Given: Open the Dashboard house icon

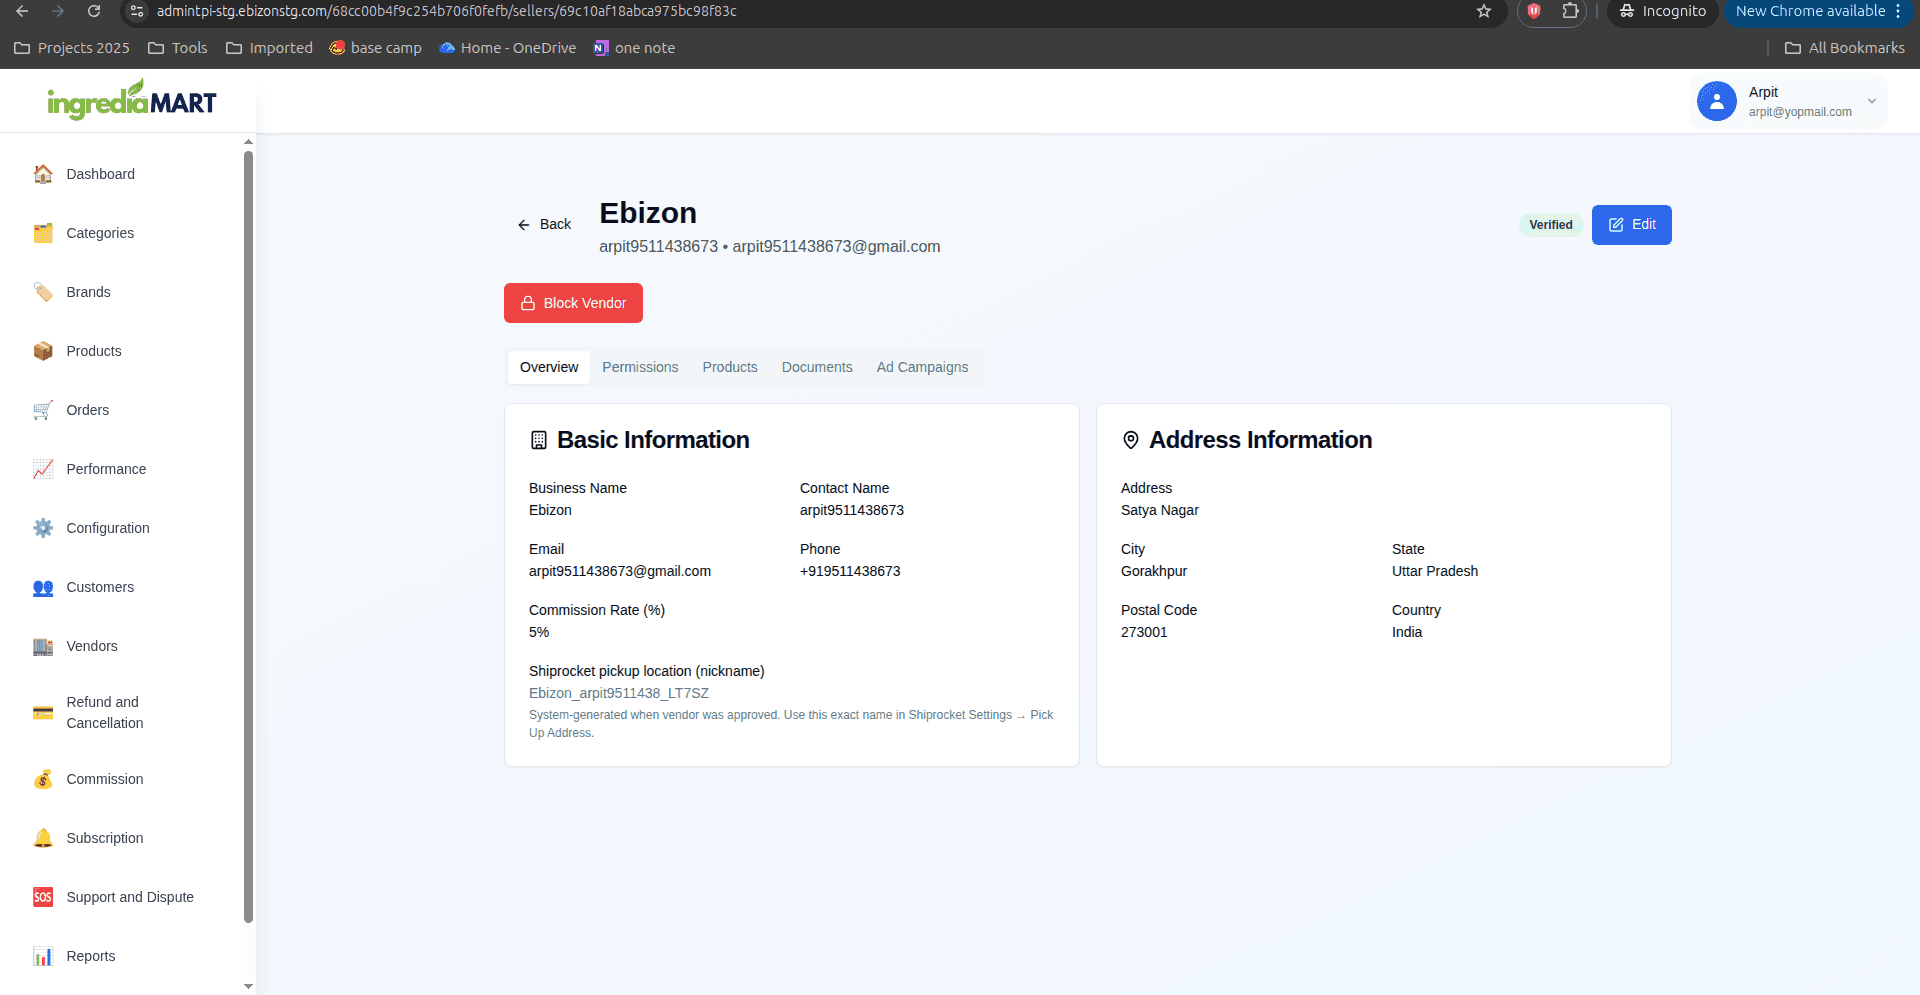Looking at the screenshot, I should coord(43,174).
